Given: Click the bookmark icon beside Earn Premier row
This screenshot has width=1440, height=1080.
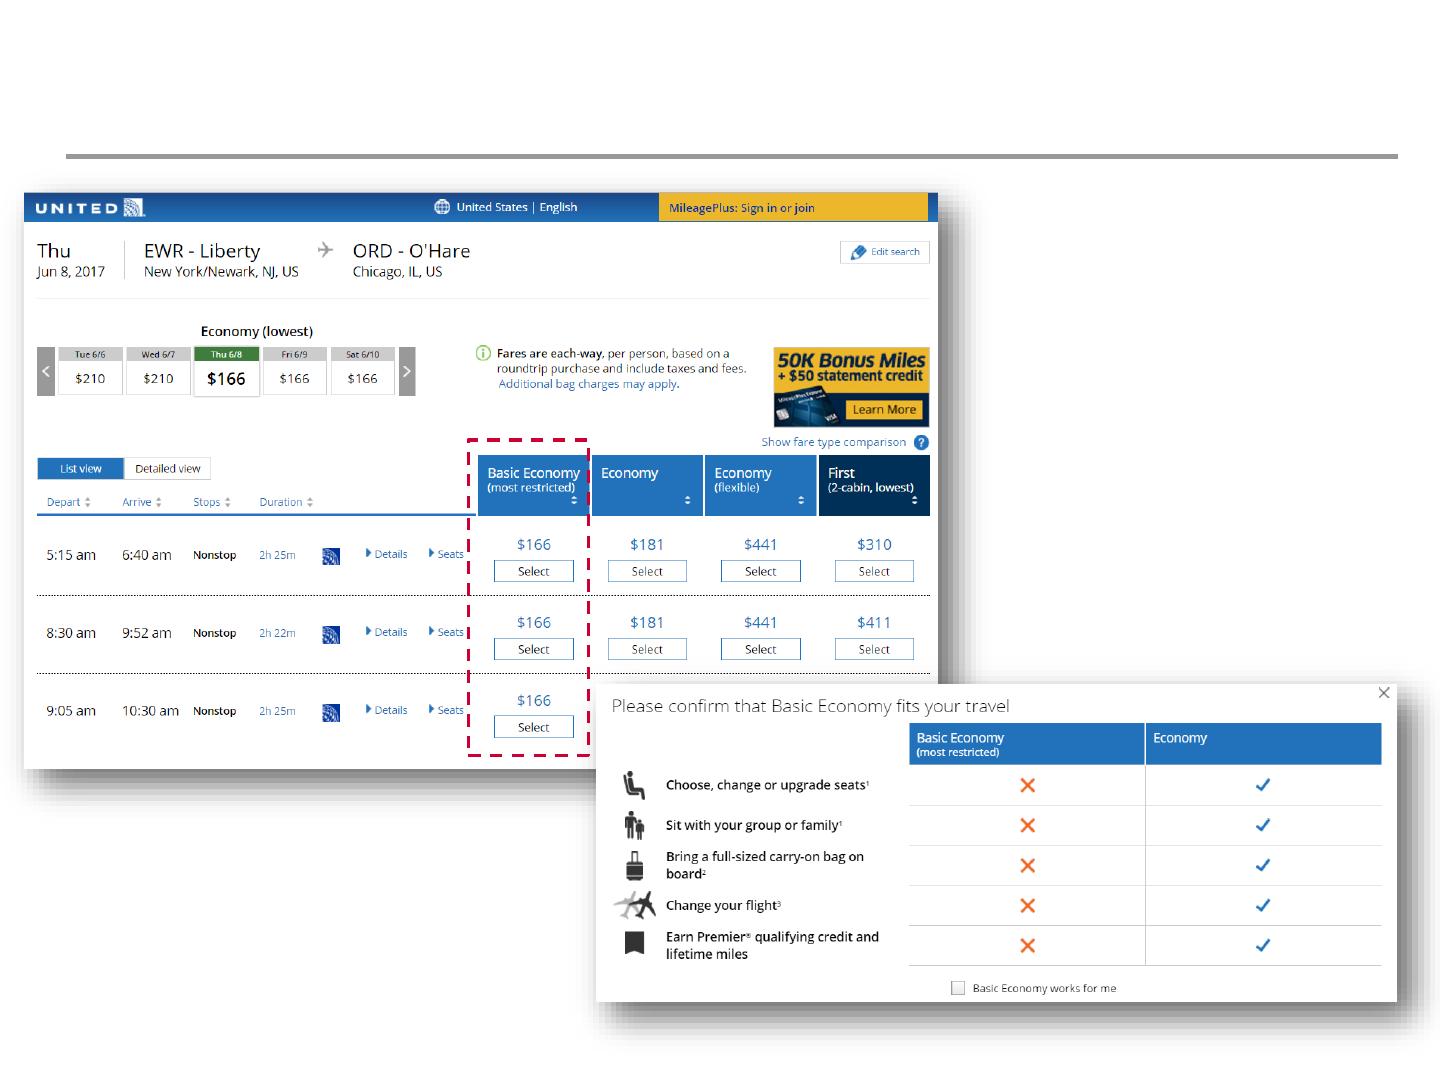Looking at the screenshot, I should click(634, 943).
